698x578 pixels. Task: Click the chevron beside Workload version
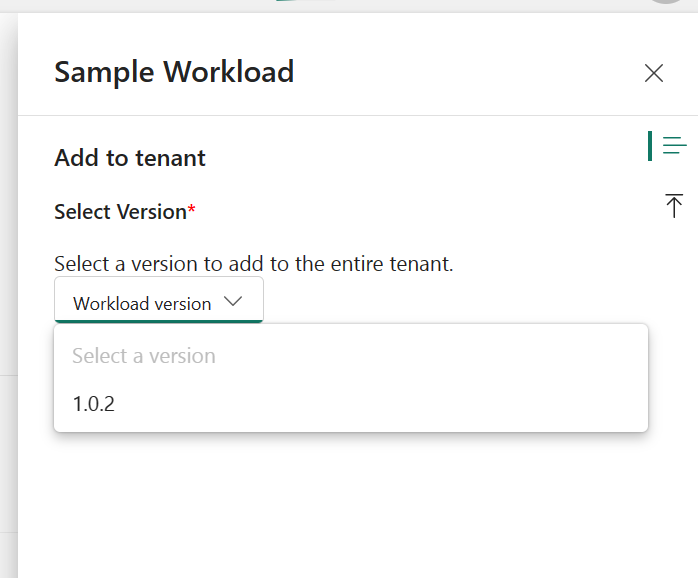234,301
